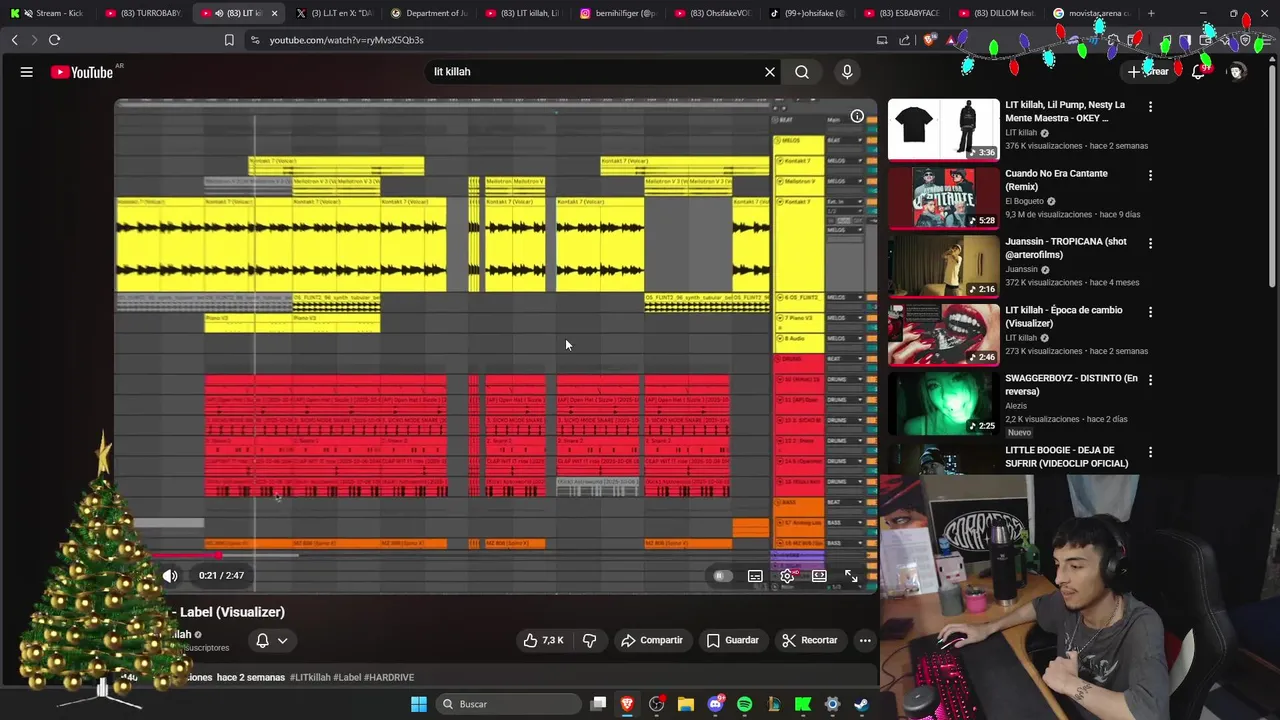Show video info card icon
The image size is (1280, 720).
[x=857, y=116]
